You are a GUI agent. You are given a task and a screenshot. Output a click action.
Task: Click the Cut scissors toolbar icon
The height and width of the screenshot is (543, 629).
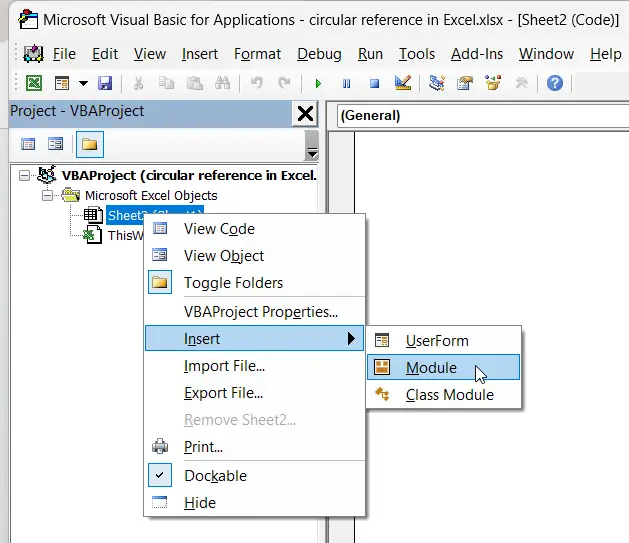(138, 83)
